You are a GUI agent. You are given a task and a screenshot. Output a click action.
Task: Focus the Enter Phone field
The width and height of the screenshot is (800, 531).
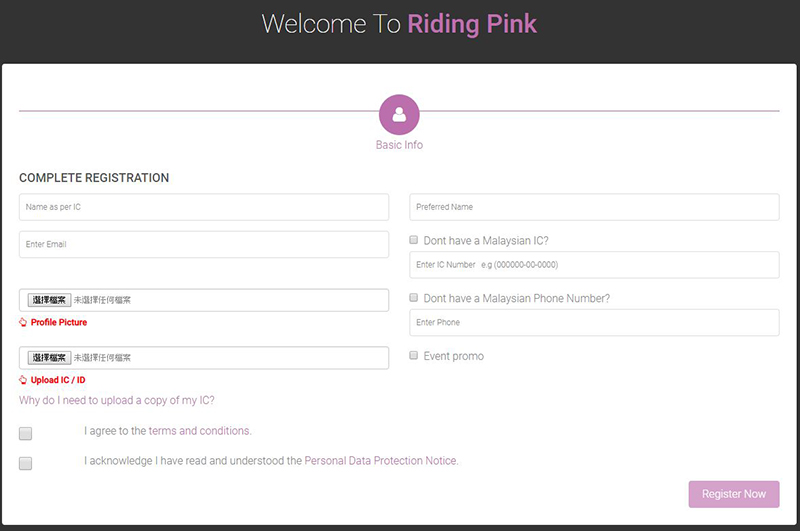[594, 322]
